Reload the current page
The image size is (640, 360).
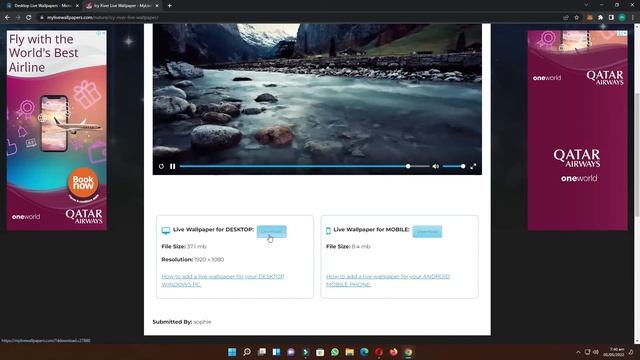click(29, 18)
